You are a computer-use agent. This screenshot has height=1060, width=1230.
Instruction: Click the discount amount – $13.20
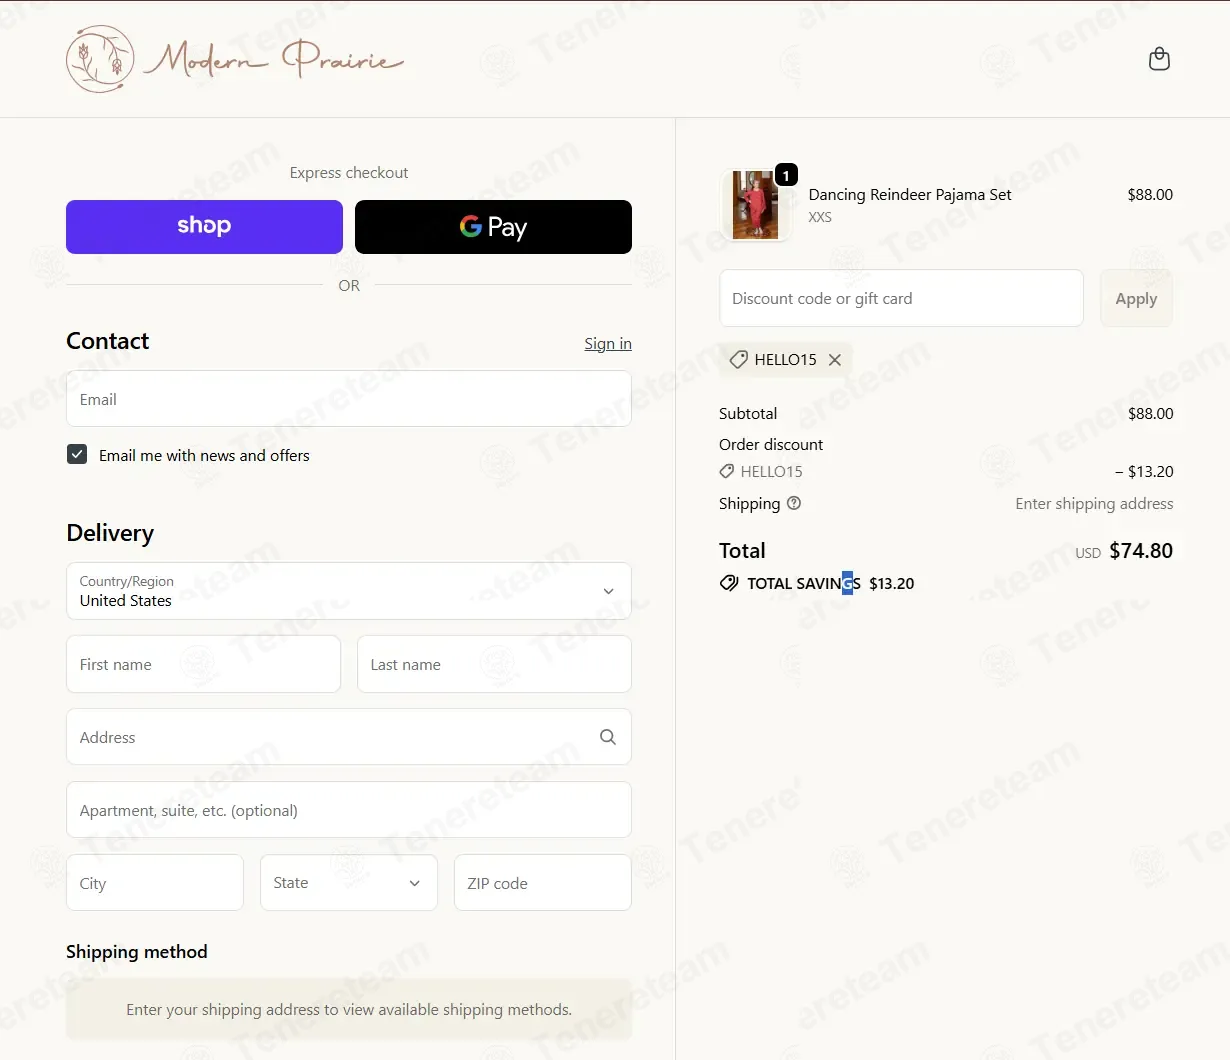pos(1144,471)
